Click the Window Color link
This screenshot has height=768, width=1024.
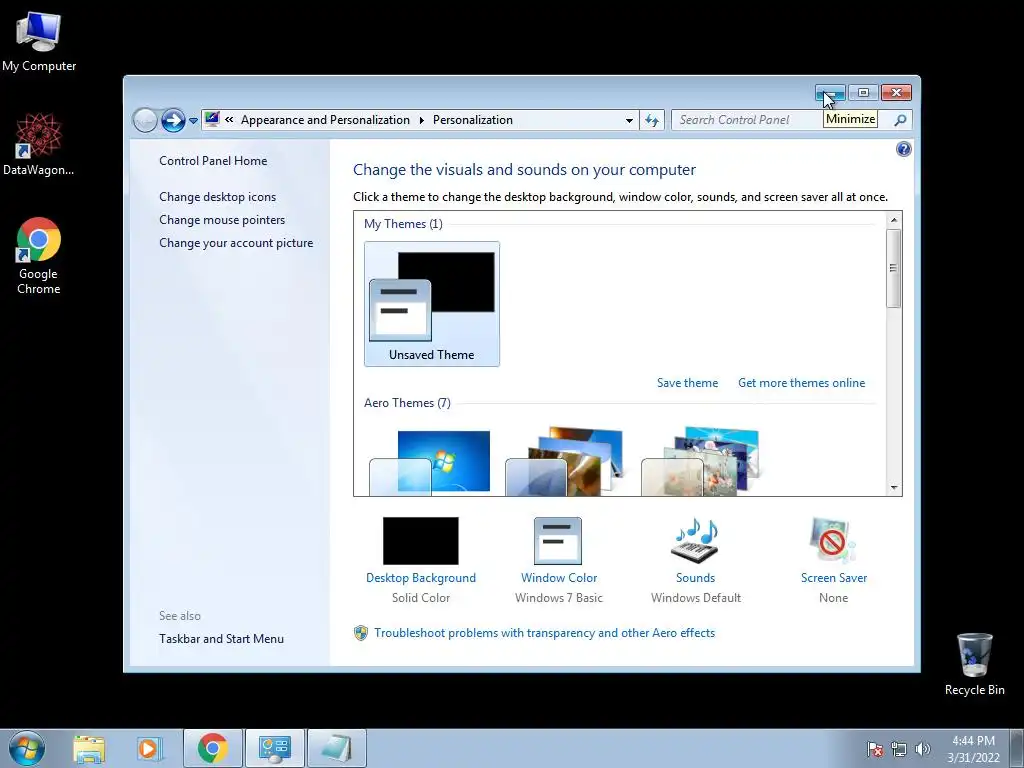tap(559, 577)
